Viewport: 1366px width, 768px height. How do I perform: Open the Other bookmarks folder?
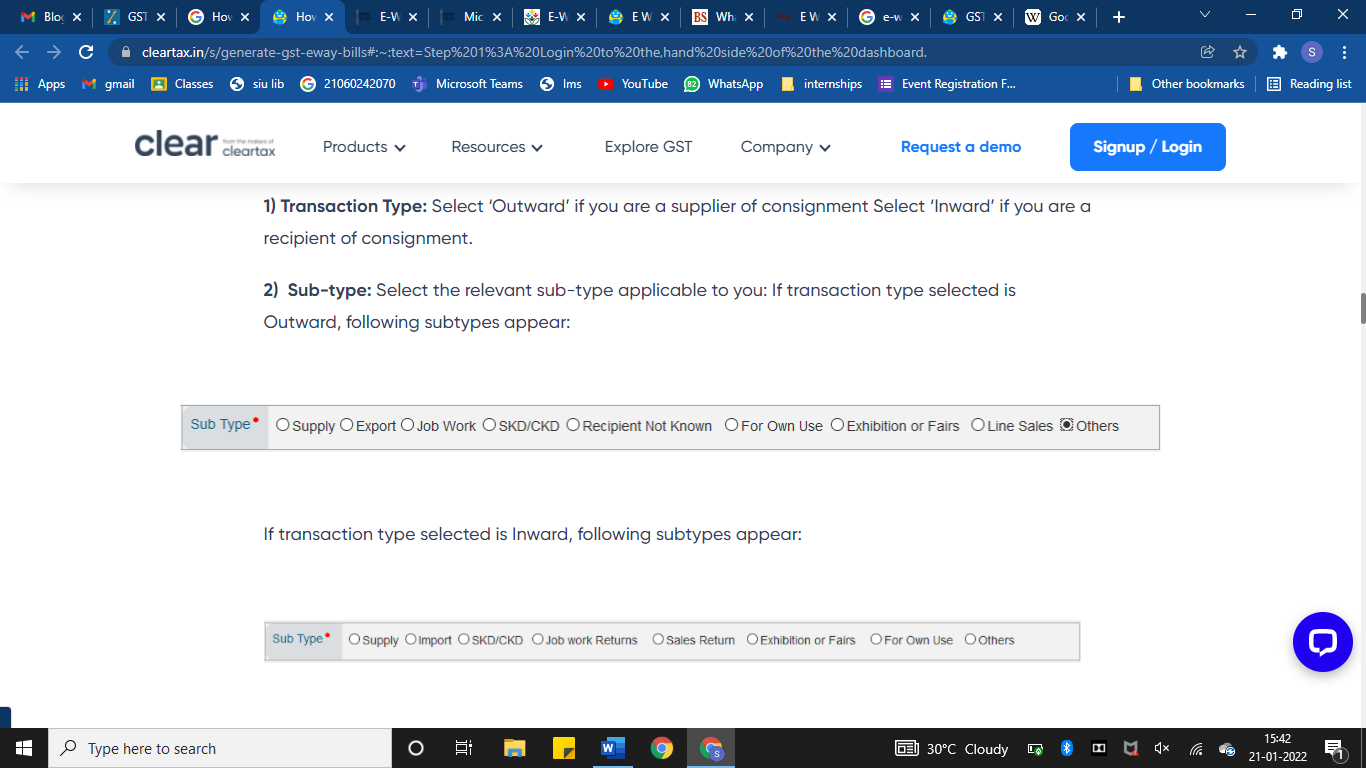(1186, 84)
